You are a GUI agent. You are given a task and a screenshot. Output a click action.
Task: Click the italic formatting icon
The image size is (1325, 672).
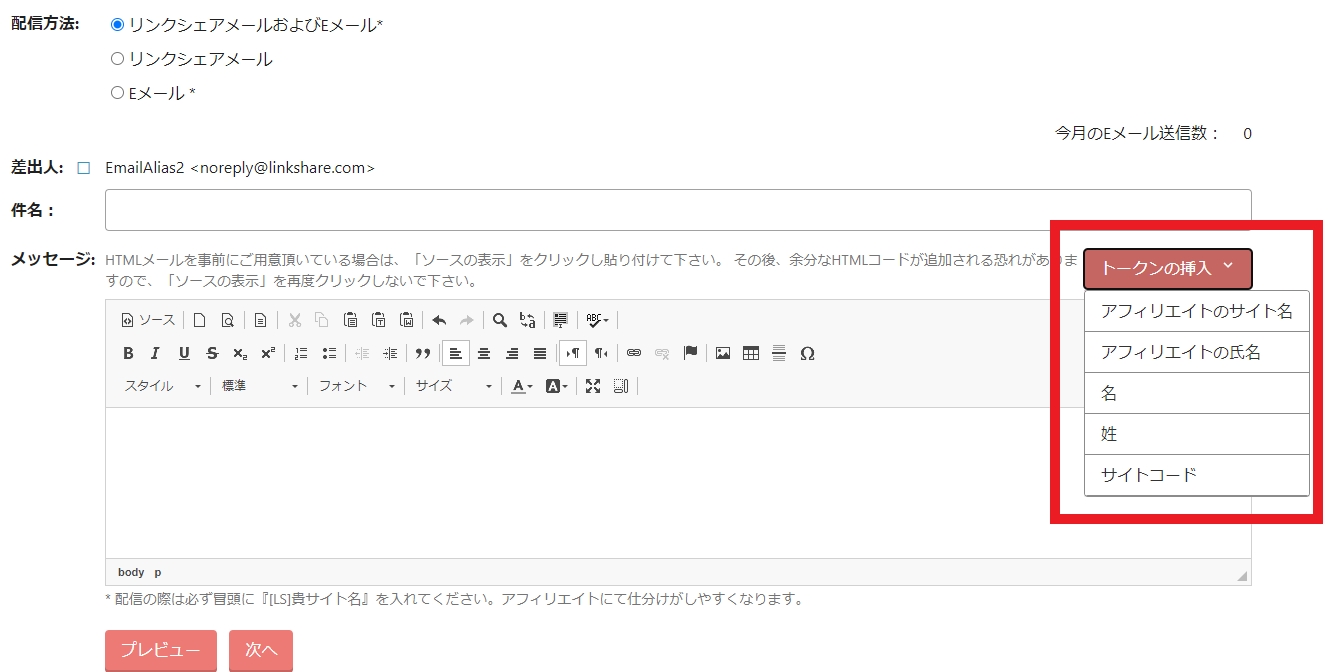(x=155, y=353)
